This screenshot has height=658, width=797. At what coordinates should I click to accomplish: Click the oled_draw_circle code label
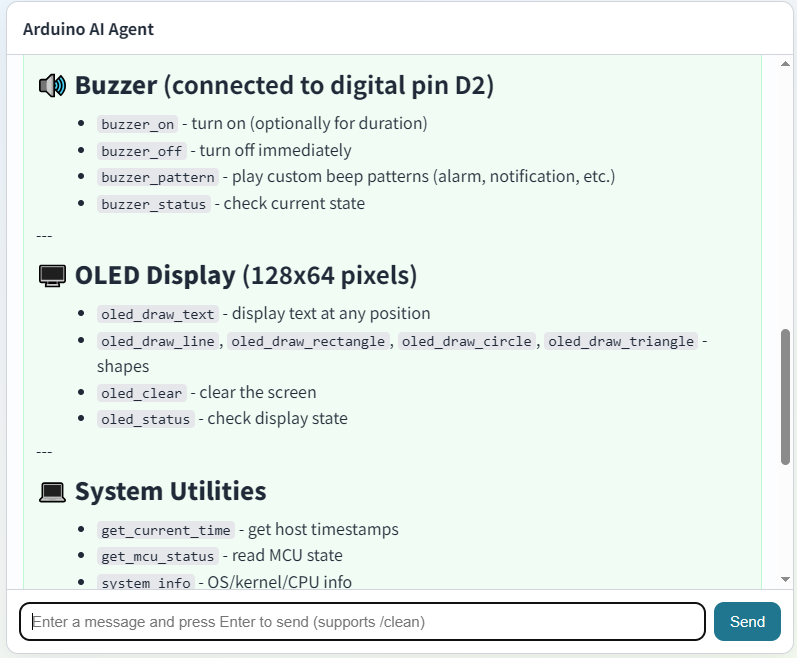point(467,341)
